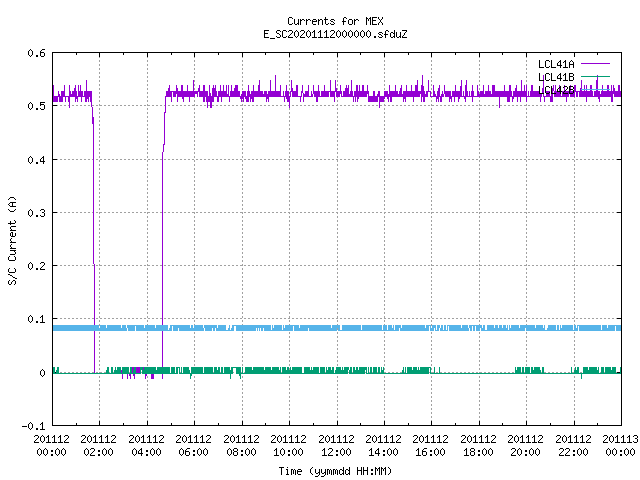This screenshot has height=480, width=640.
Task: Click the 201112 12:00 x-axis tick label
Action: click(x=336, y=445)
